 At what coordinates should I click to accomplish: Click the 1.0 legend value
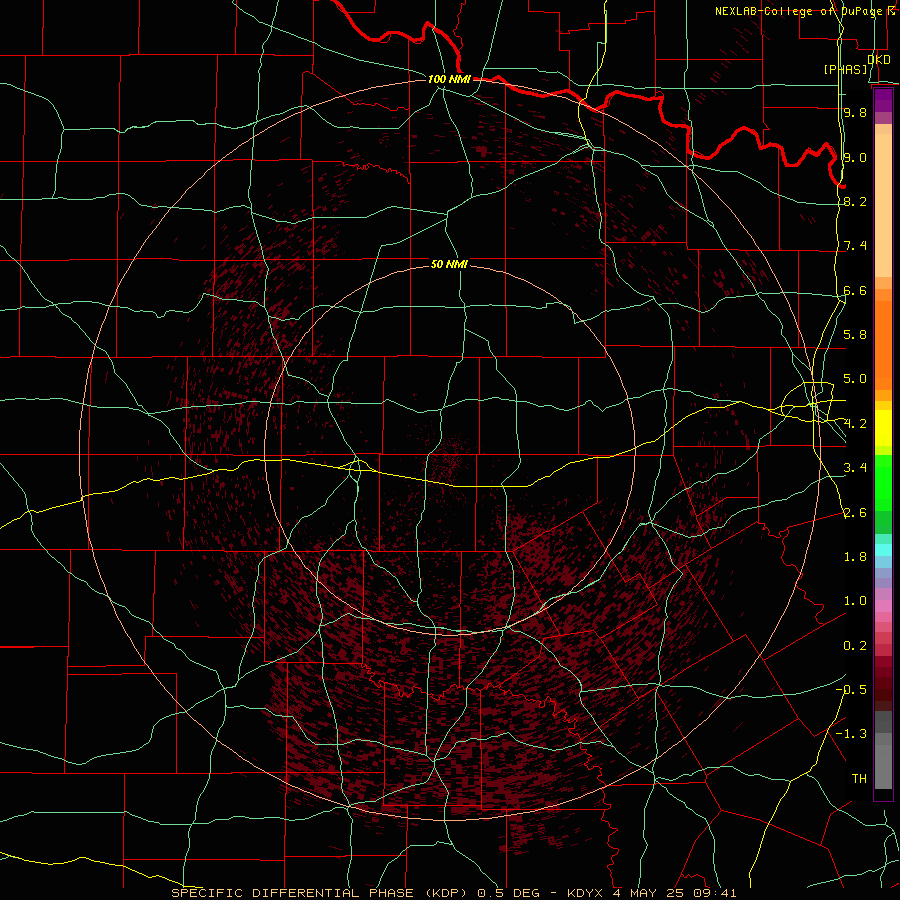[x=855, y=601]
